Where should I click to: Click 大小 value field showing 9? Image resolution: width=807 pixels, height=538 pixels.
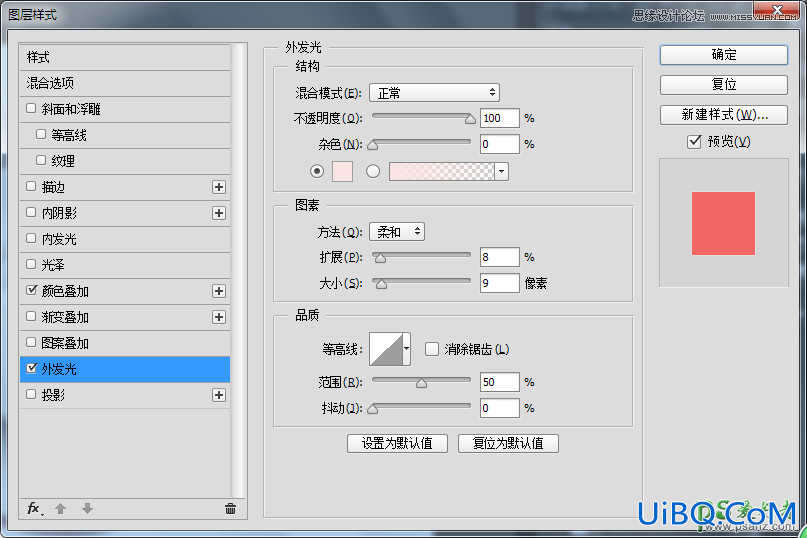(x=500, y=283)
